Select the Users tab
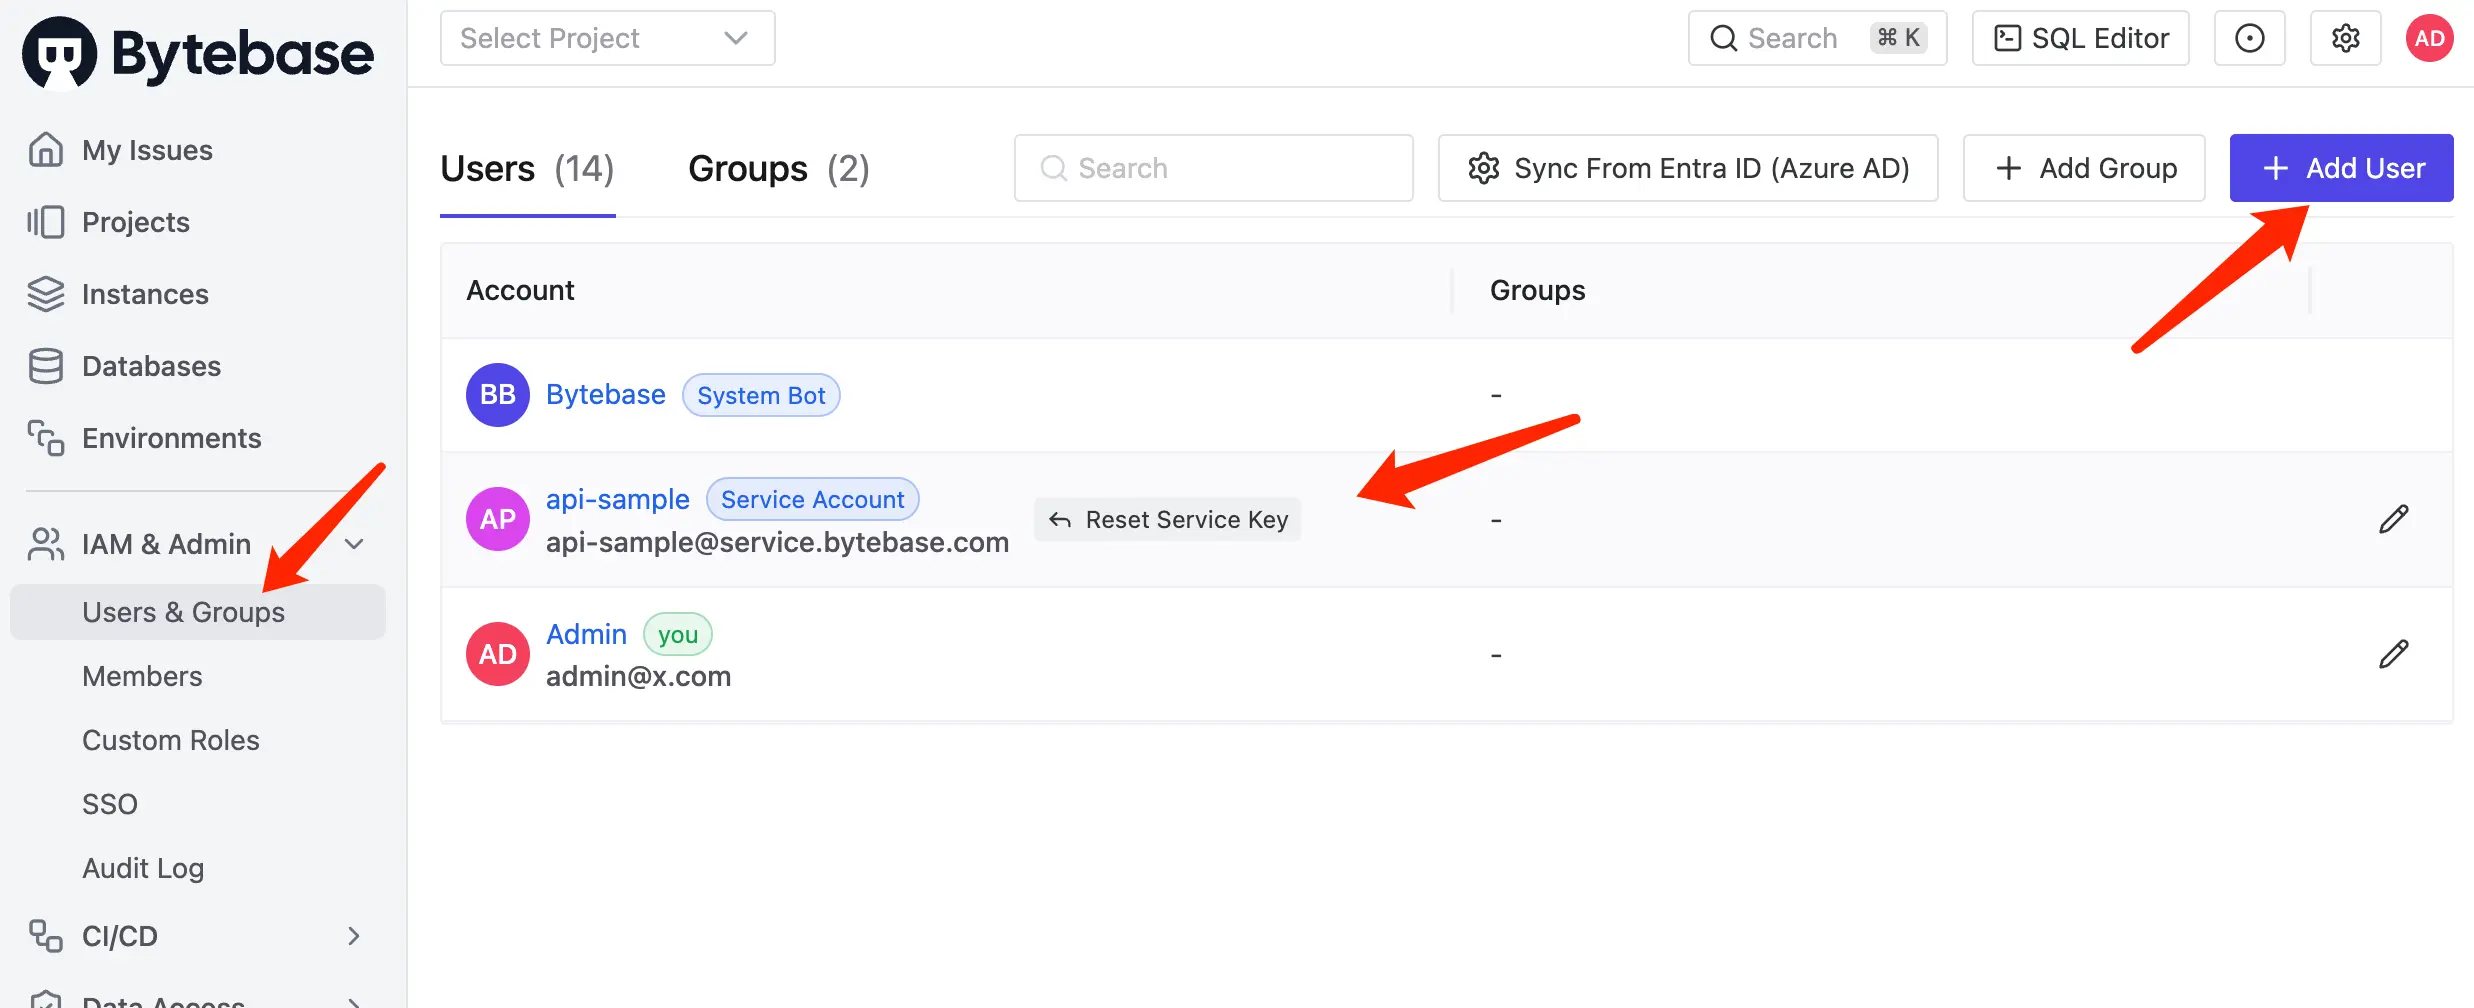The width and height of the screenshot is (2474, 1008). (527, 168)
